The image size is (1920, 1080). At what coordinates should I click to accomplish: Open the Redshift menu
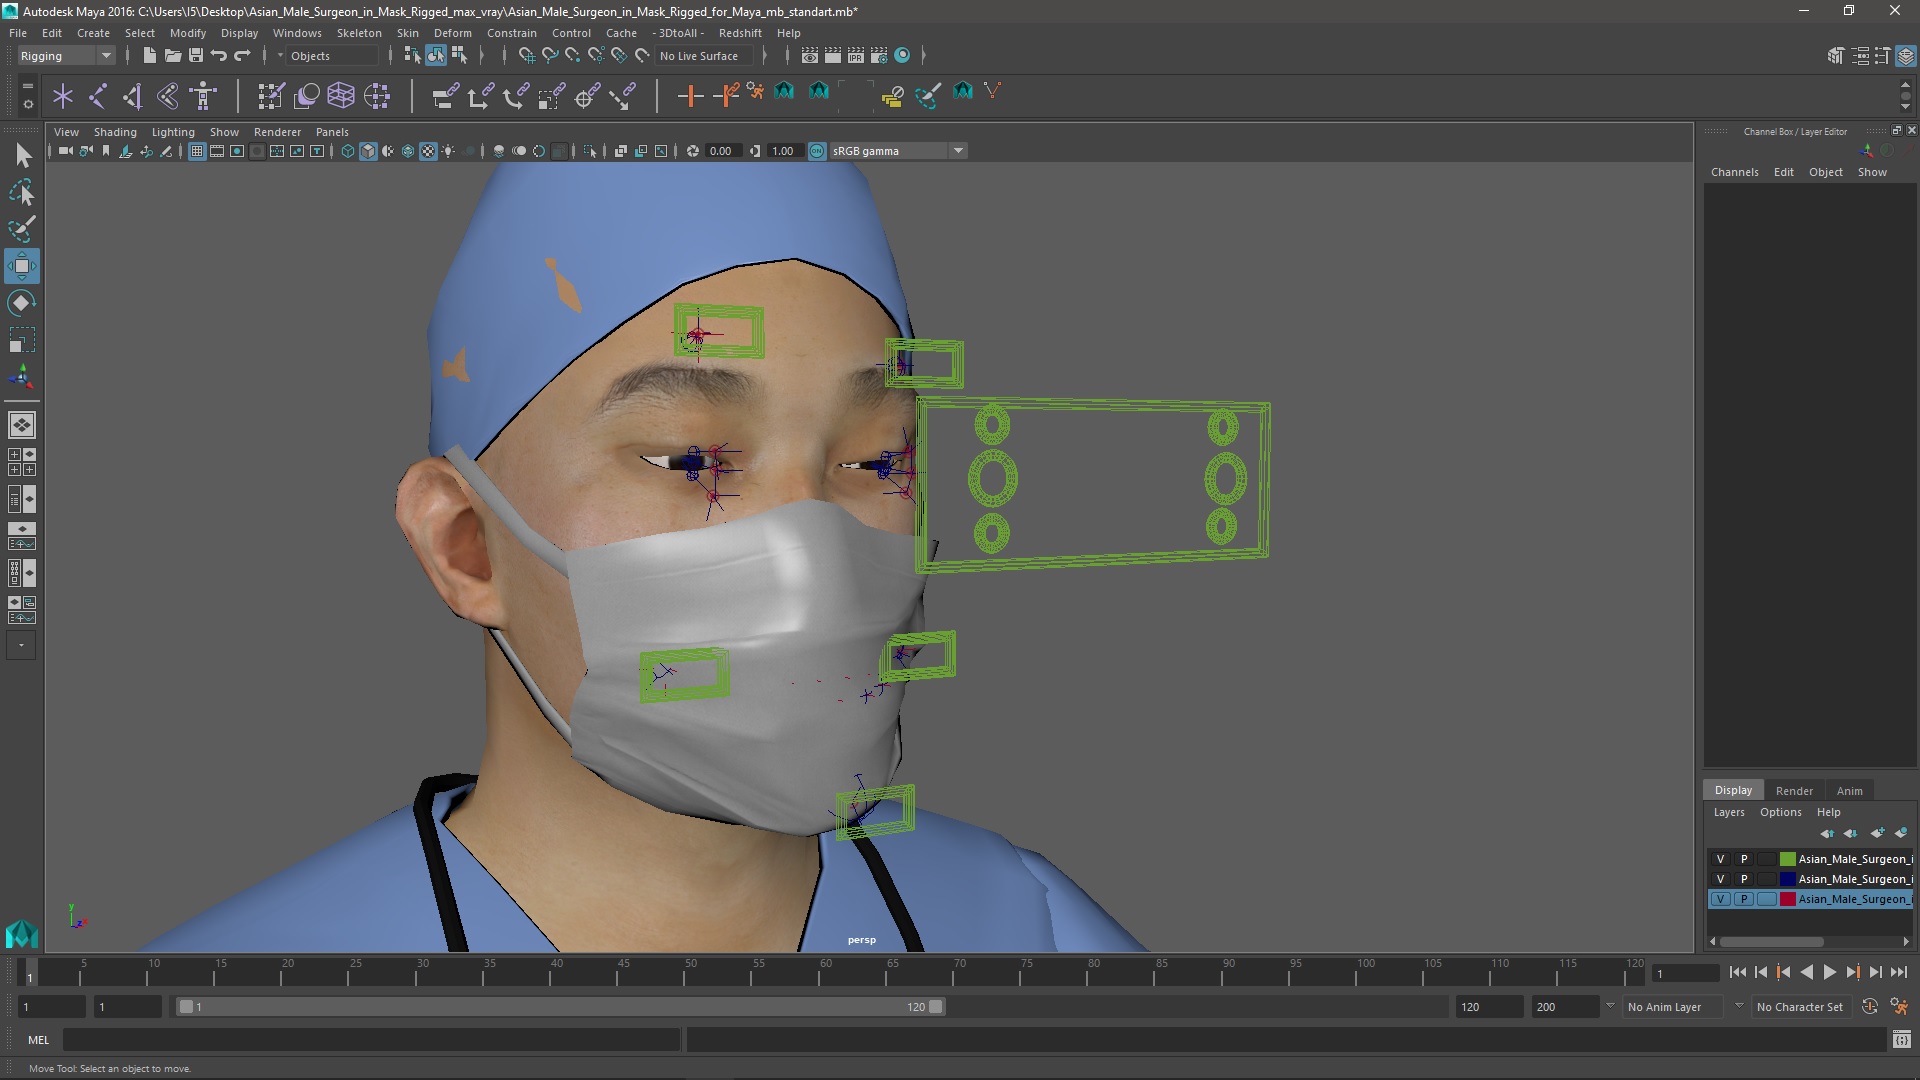(x=740, y=33)
